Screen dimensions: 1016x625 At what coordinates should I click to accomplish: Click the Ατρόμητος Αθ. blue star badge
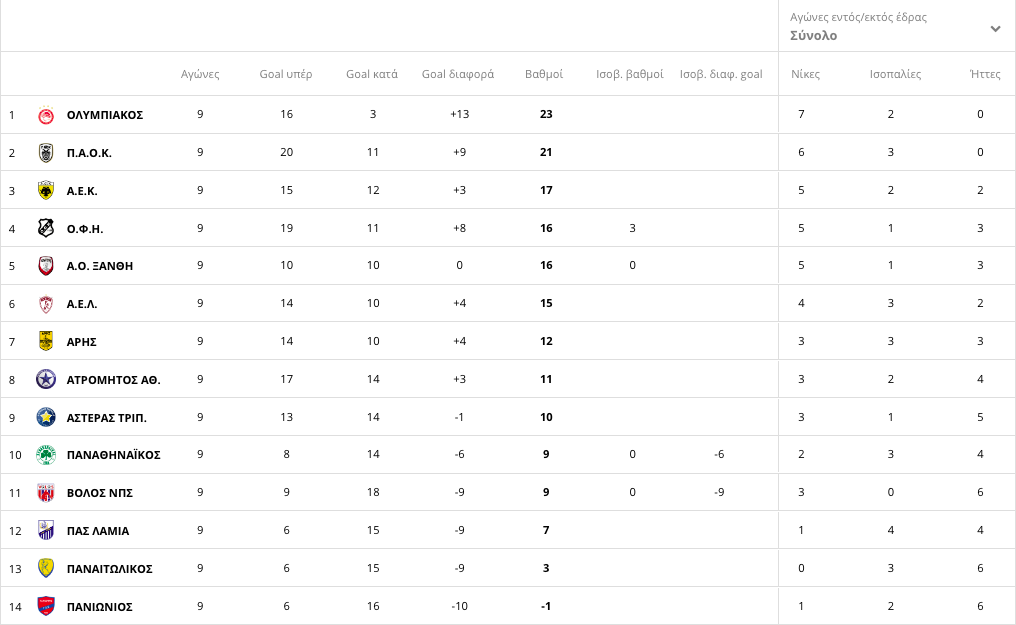point(45,380)
